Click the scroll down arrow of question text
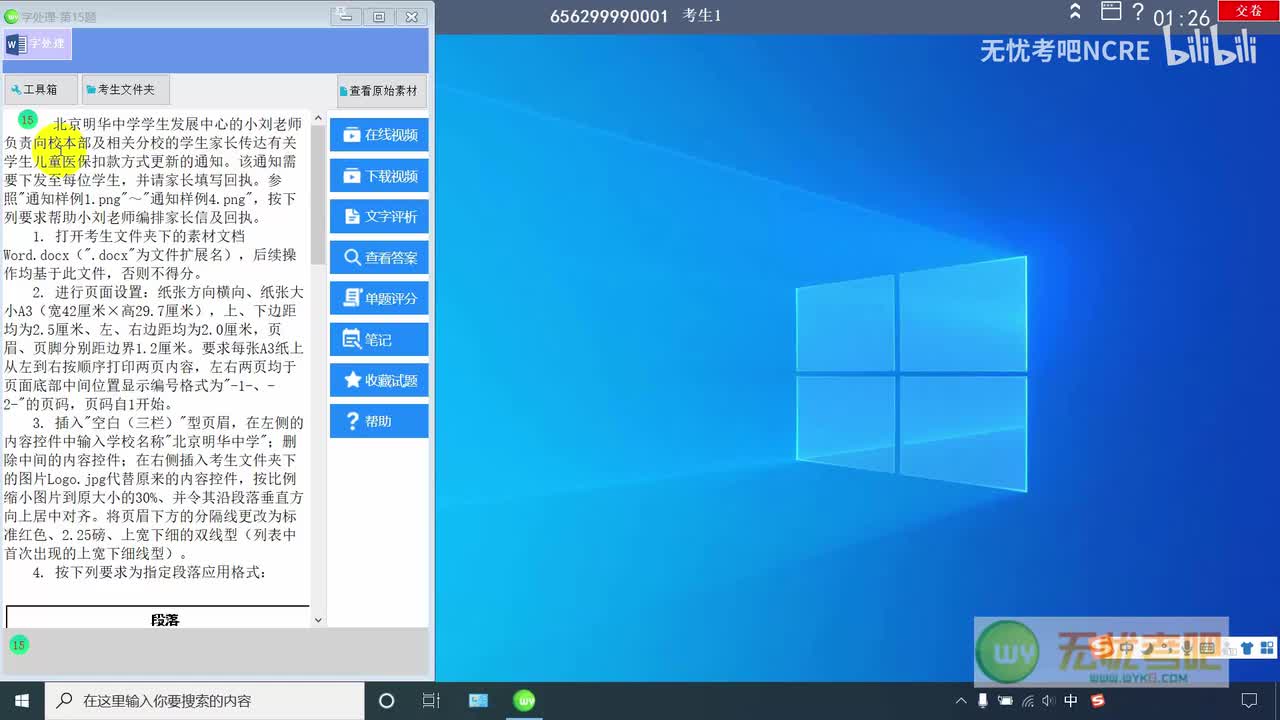 [x=318, y=620]
